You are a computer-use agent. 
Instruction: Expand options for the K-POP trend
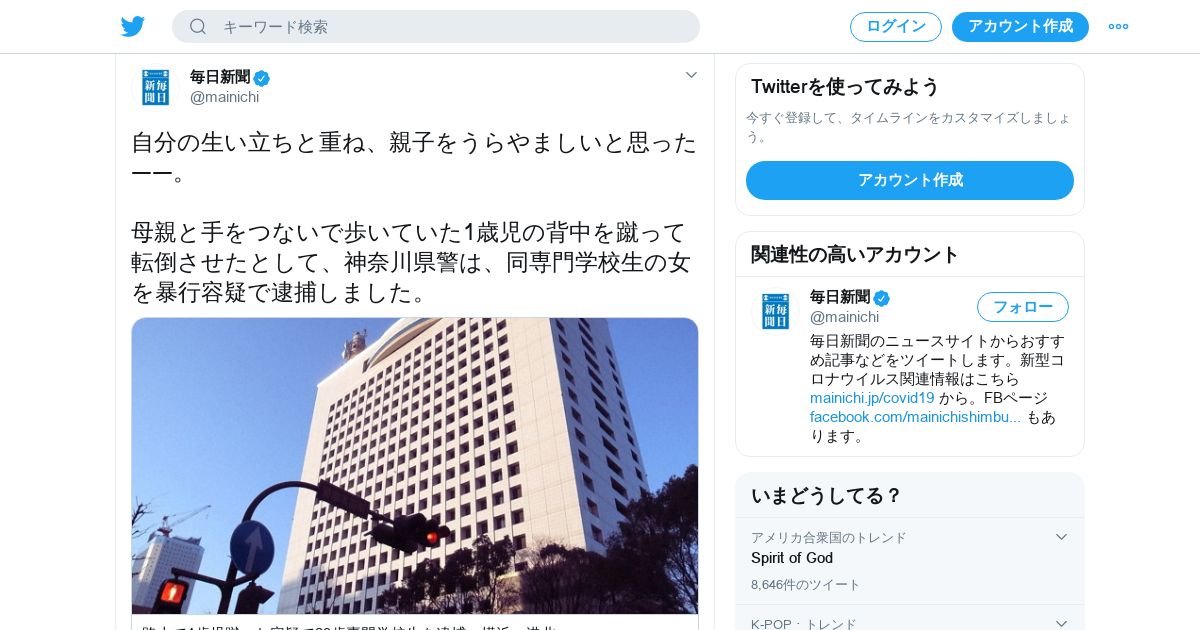coord(1061,624)
